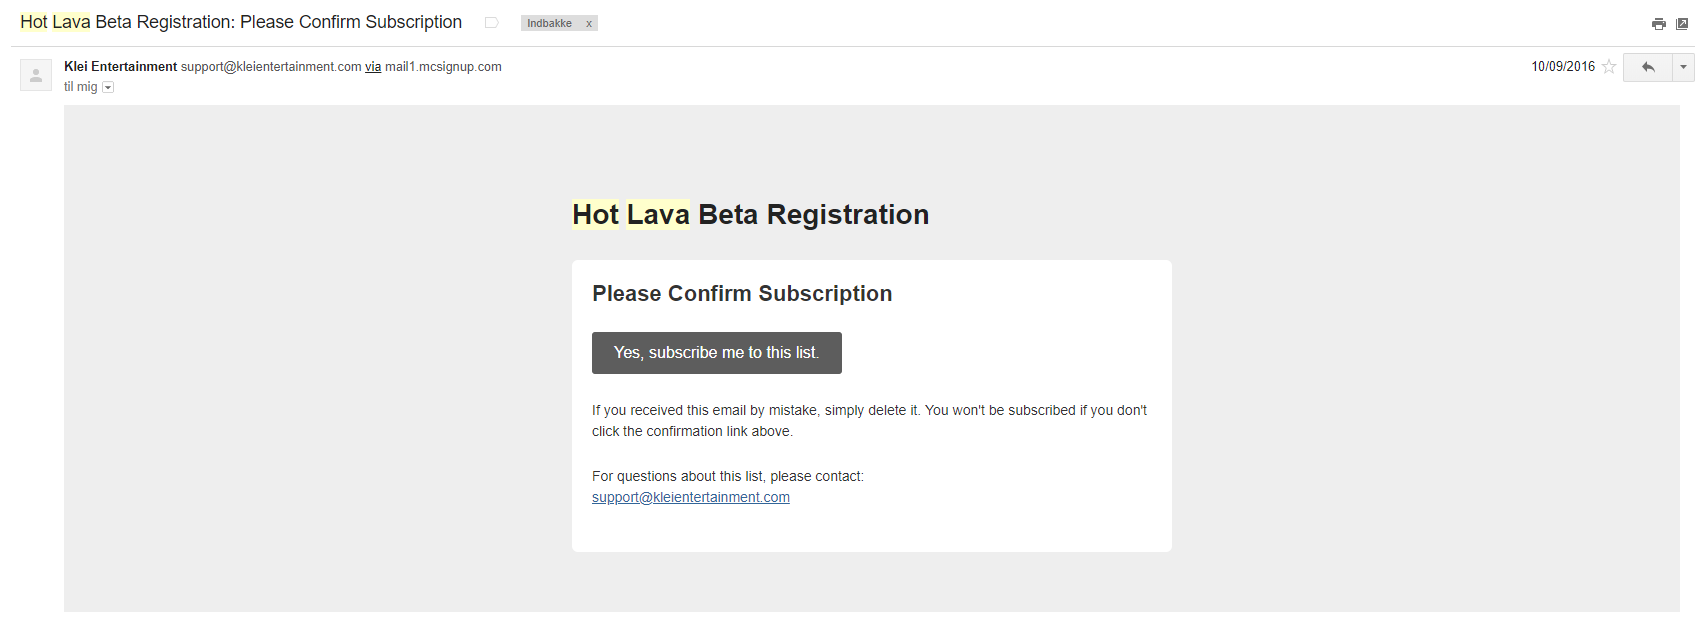Print the email using the printer icon
The height and width of the screenshot is (624, 1697).
[1659, 24]
